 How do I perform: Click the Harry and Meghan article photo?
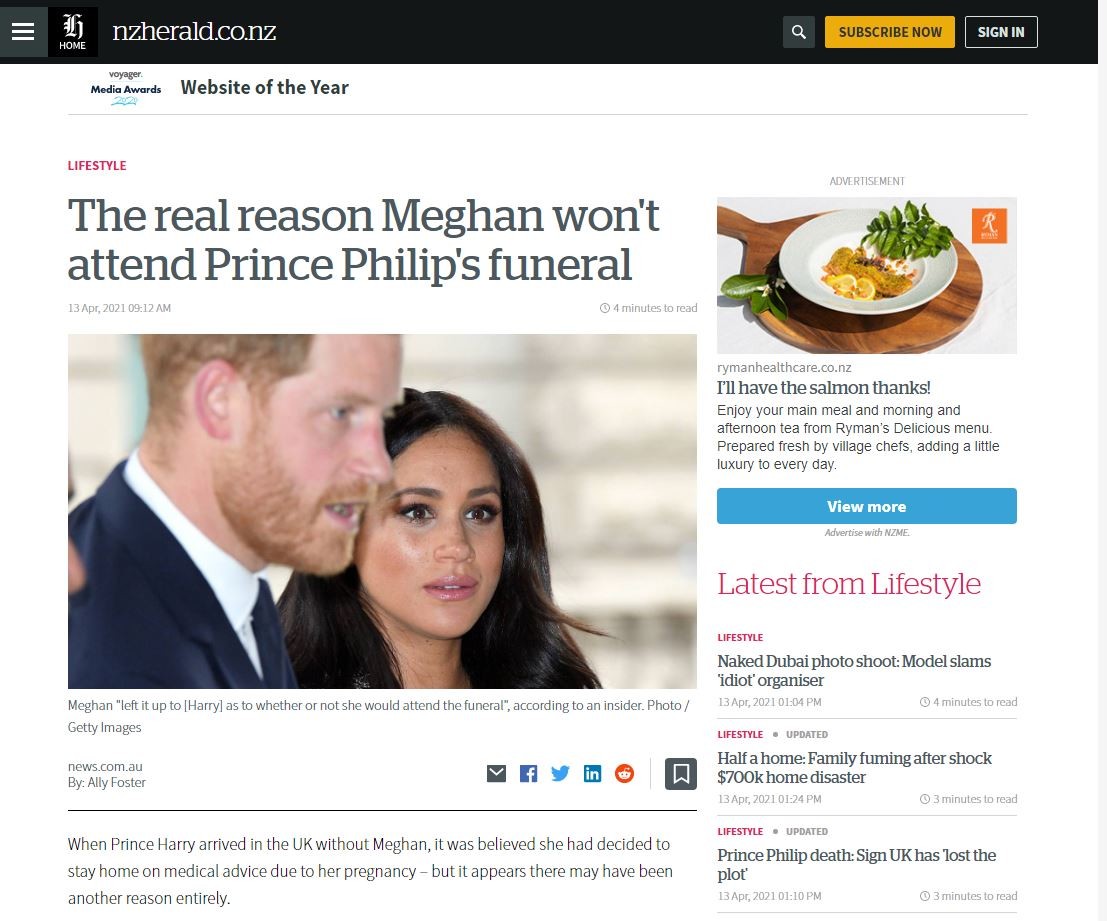point(382,511)
